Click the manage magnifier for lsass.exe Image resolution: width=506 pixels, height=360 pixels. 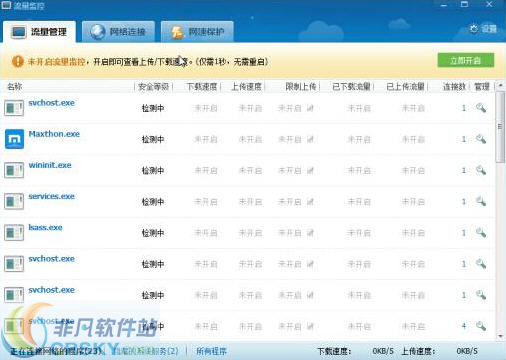coord(481,233)
